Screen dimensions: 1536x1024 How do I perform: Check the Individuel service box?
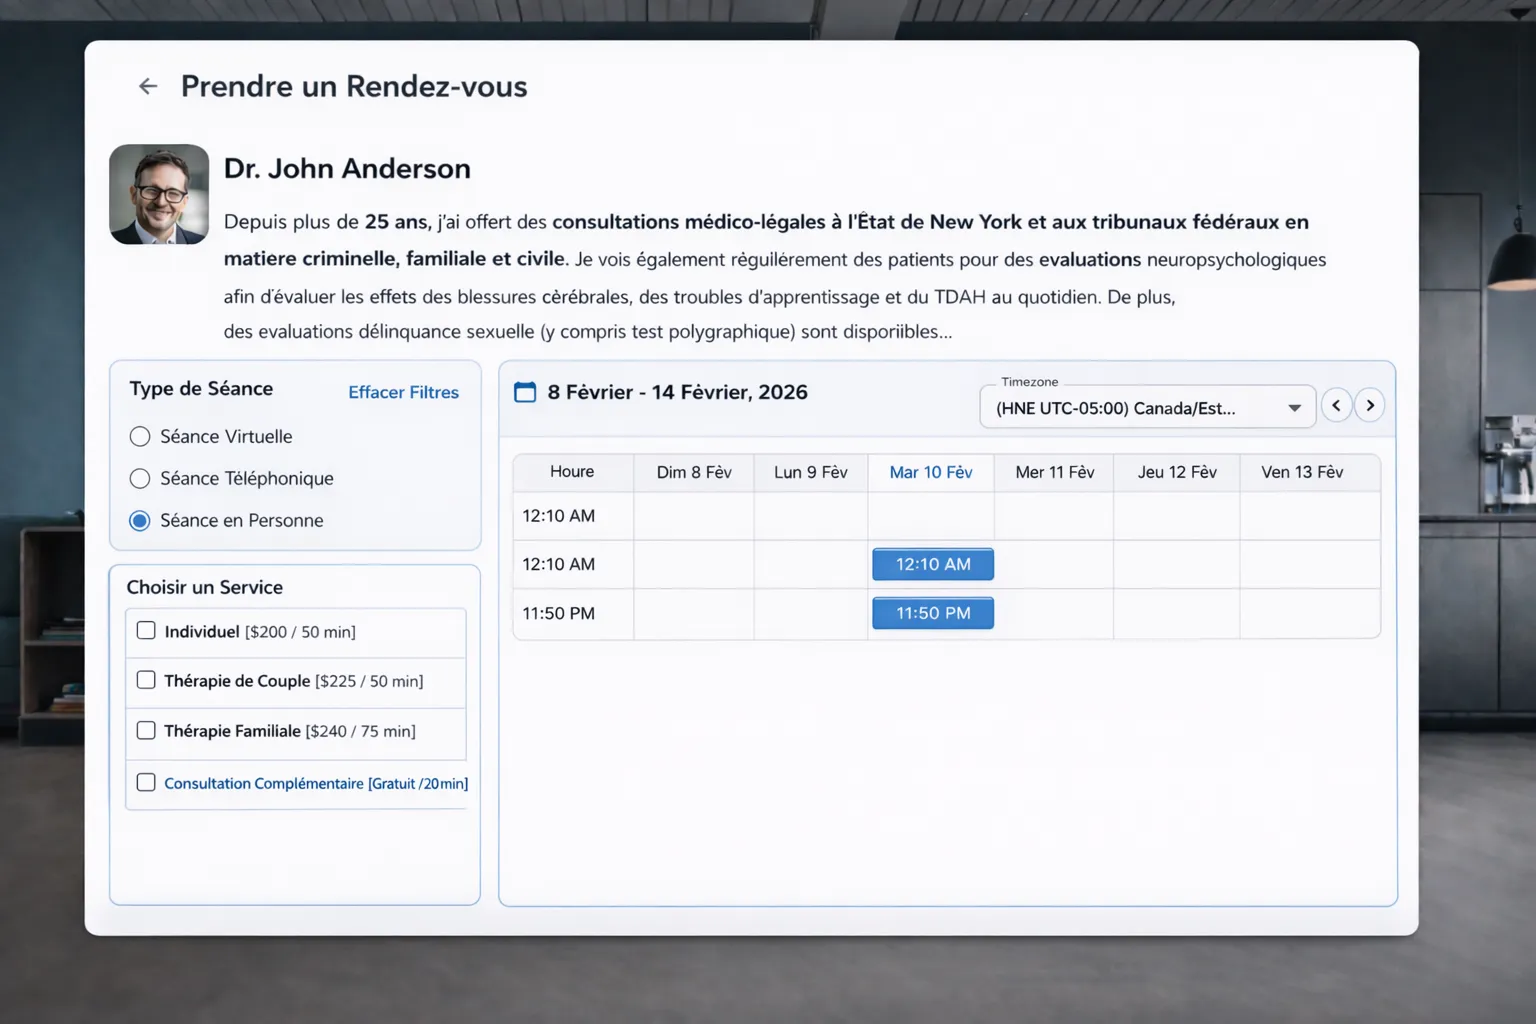(146, 631)
